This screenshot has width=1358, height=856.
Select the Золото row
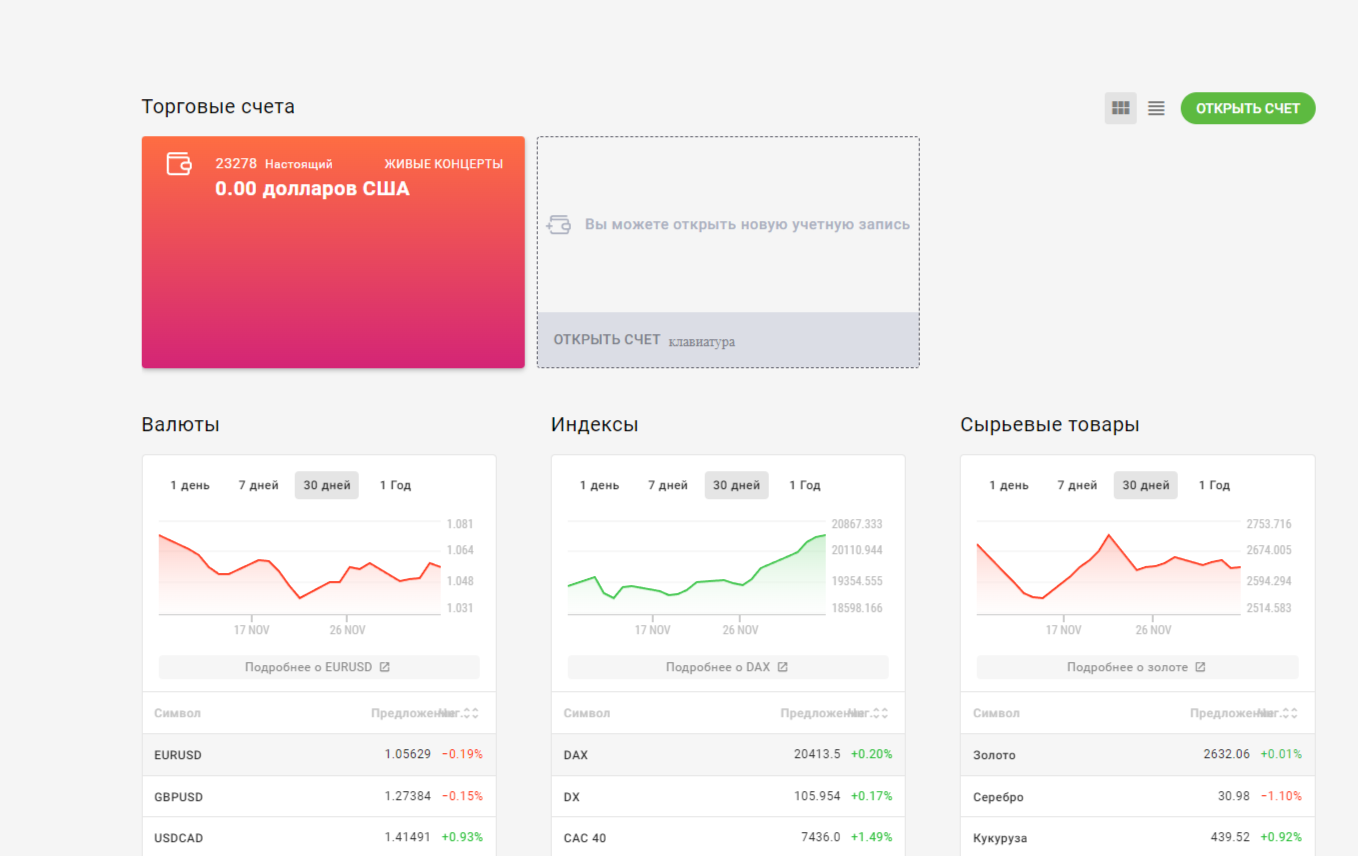click(1137, 755)
